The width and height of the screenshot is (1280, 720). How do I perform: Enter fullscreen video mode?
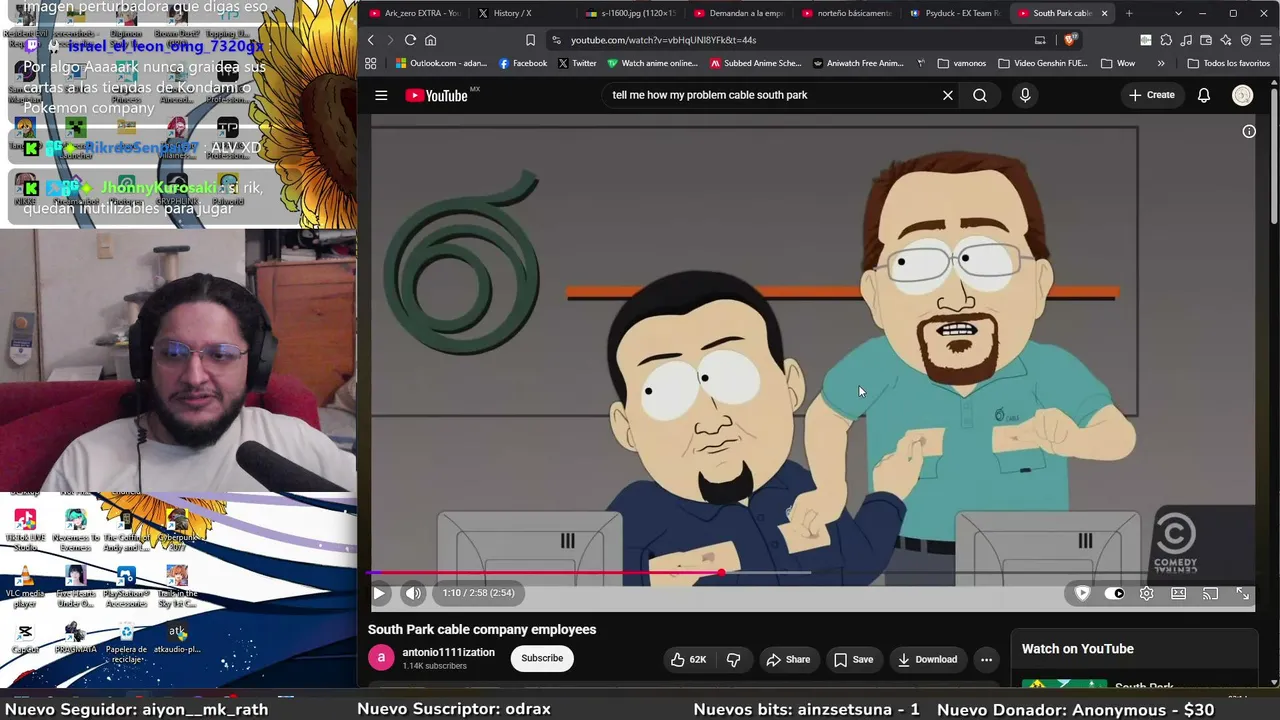tap(1243, 593)
